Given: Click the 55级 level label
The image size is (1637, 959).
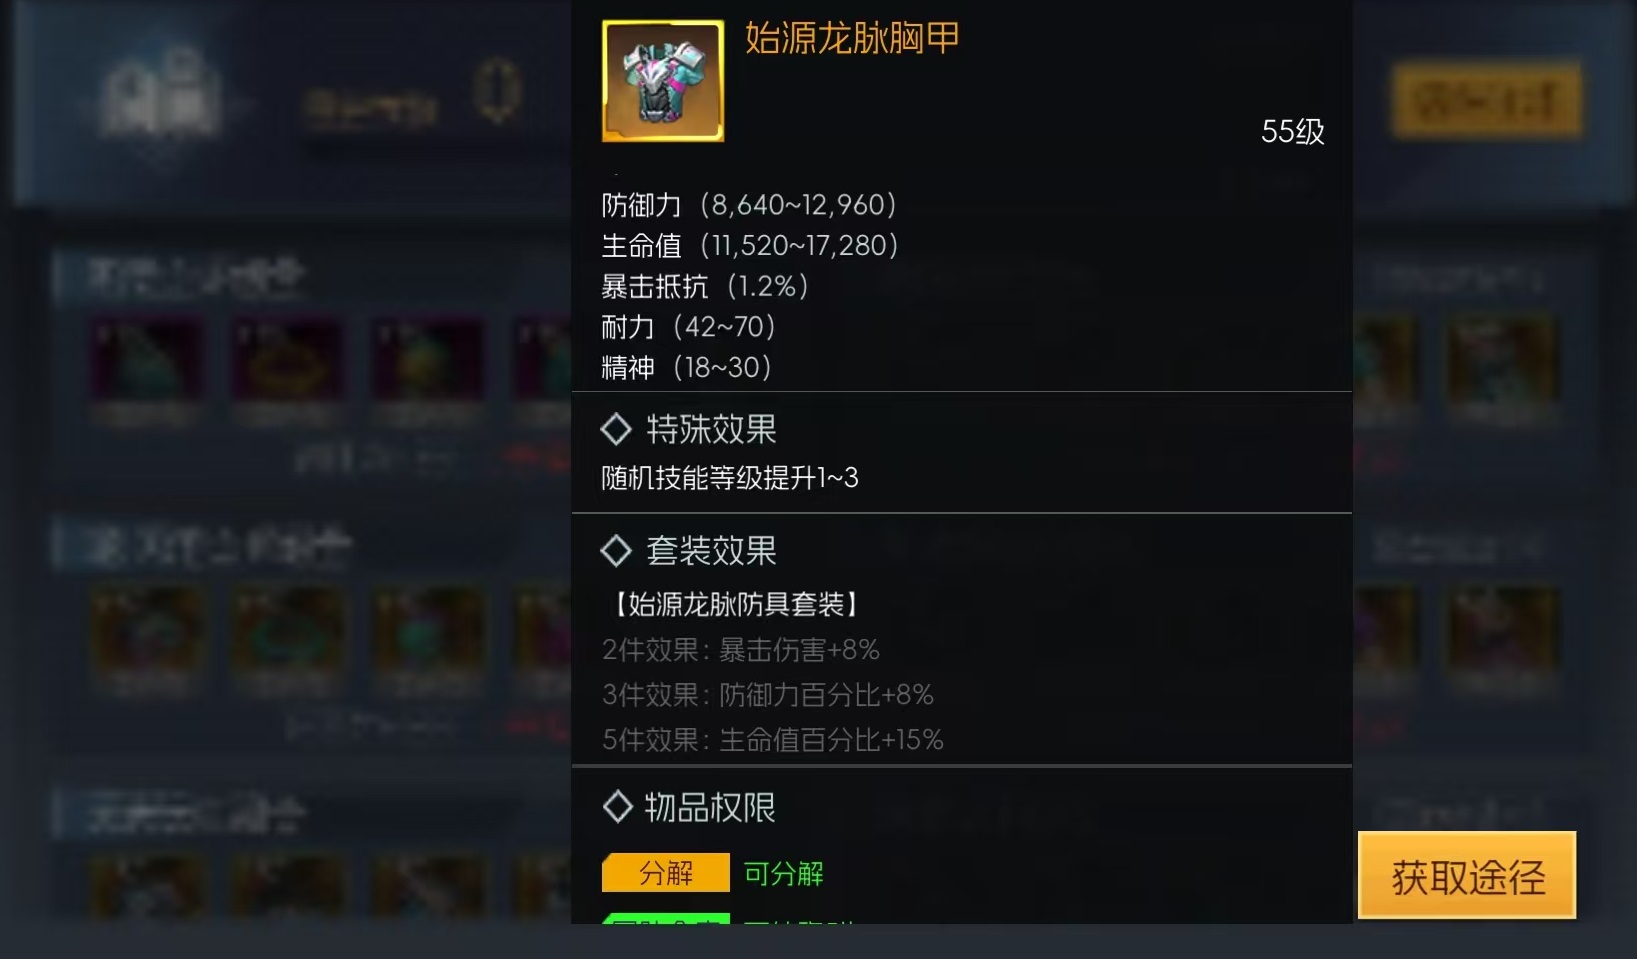Looking at the screenshot, I should [1293, 131].
